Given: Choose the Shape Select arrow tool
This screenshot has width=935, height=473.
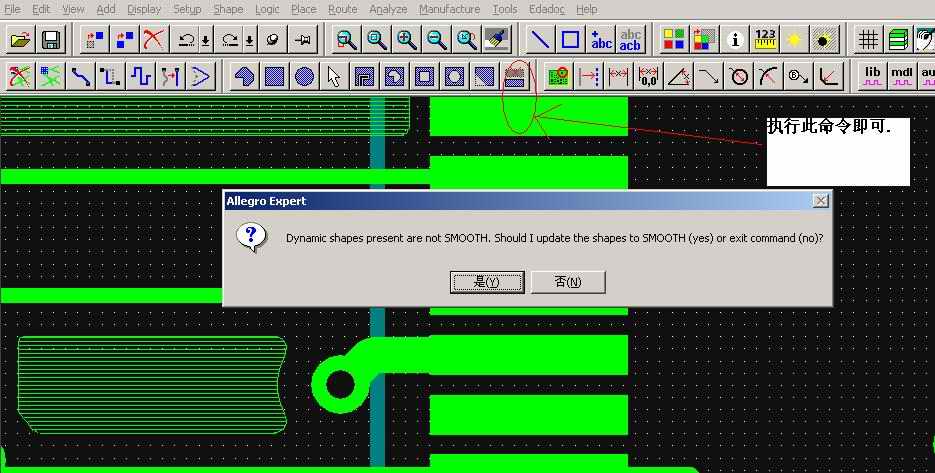Looking at the screenshot, I should [x=334, y=76].
